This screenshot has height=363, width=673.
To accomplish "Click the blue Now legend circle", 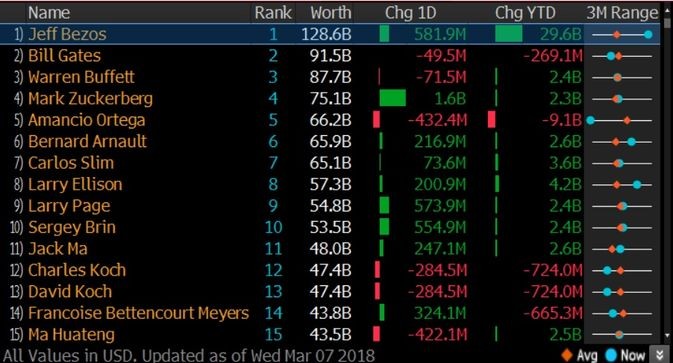I will click(611, 355).
